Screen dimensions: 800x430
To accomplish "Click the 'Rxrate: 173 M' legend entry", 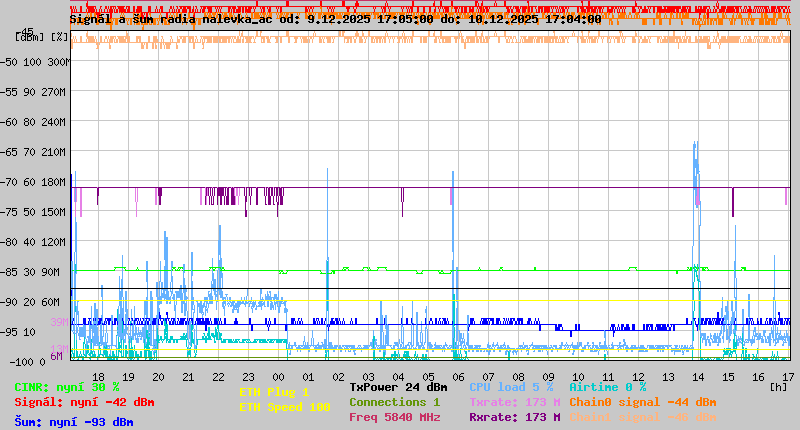I will pos(515,417).
